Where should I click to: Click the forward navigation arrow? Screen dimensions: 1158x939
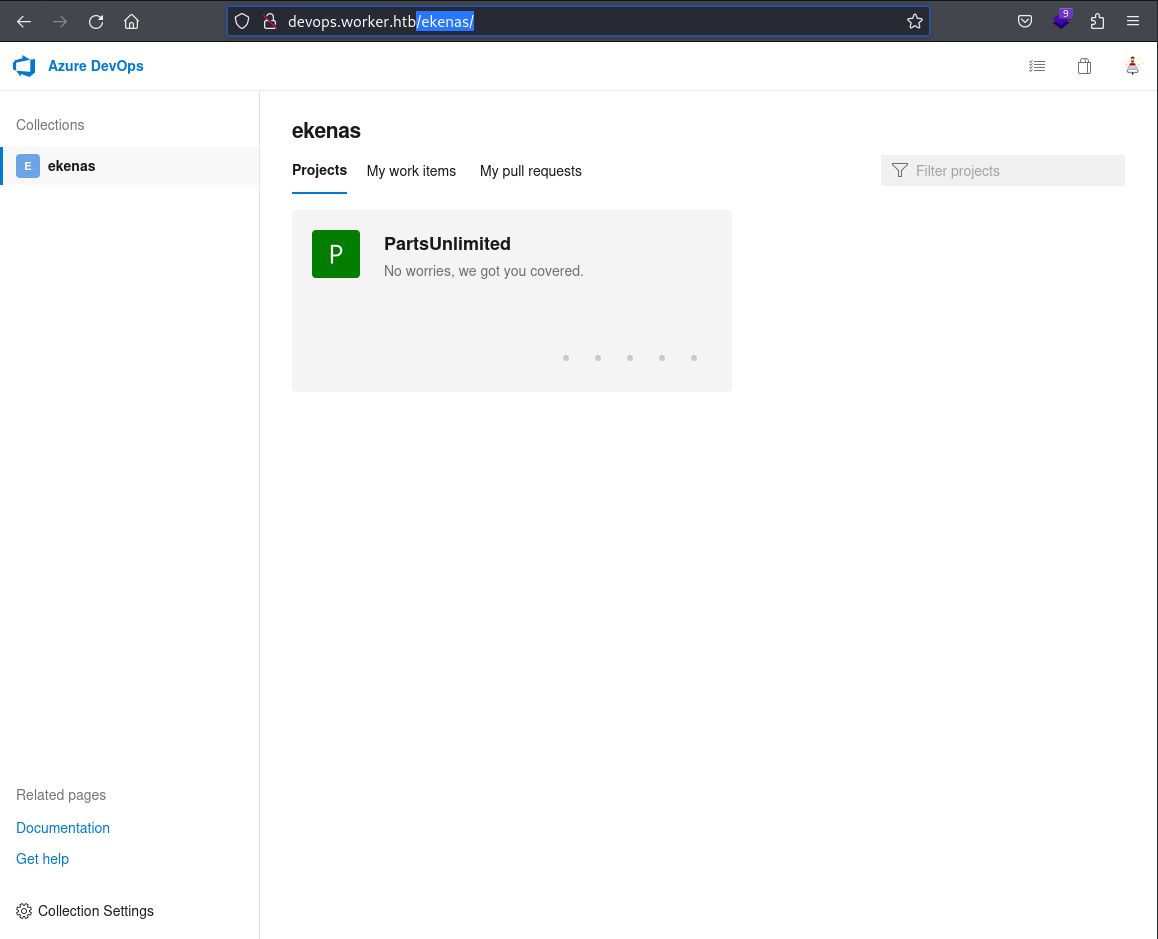tap(60, 21)
